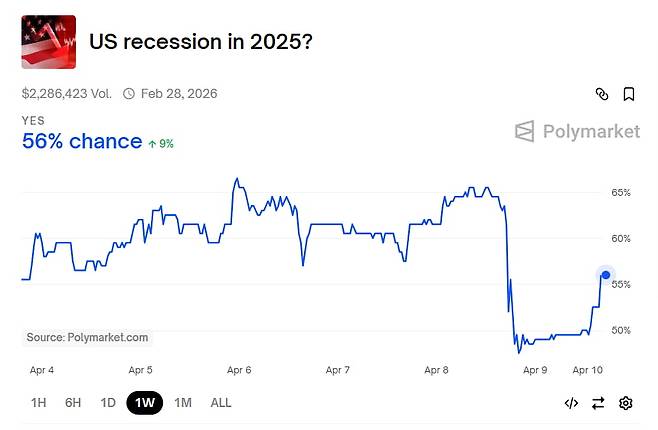Display ALL time chart history

[221, 403]
